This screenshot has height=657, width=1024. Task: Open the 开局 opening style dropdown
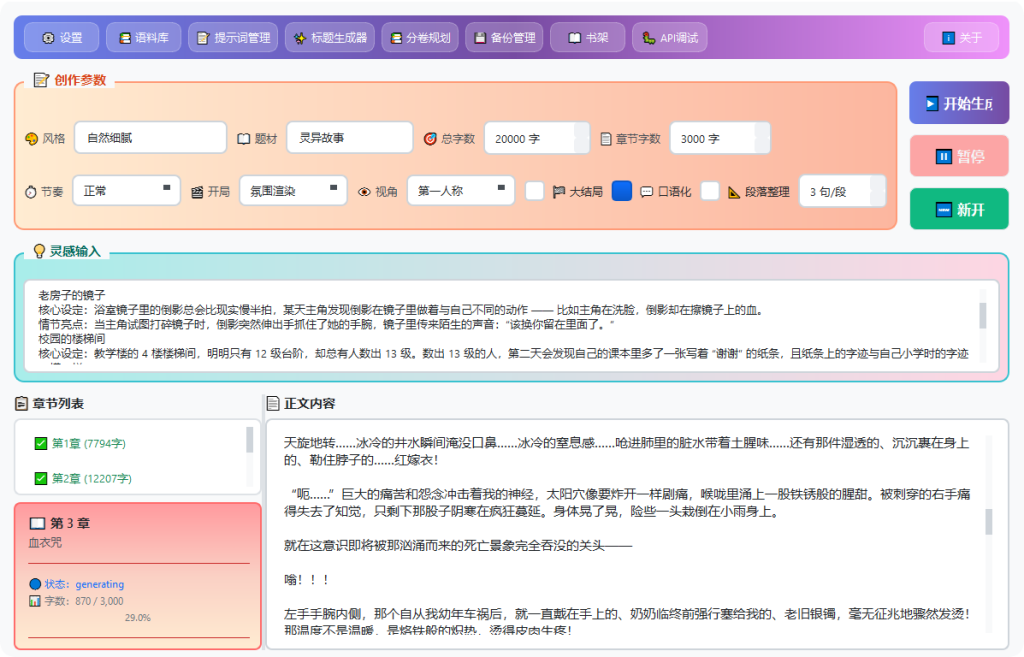pos(293,190)
